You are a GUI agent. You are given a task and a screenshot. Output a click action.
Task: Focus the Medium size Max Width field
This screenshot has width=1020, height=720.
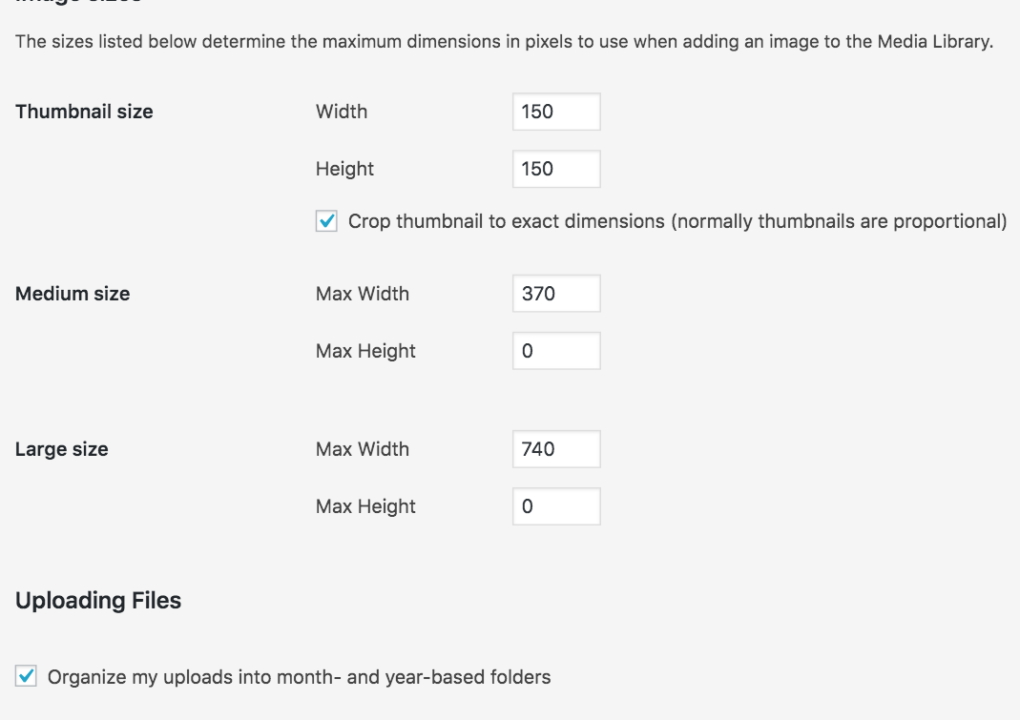click(x=556, y=294)
